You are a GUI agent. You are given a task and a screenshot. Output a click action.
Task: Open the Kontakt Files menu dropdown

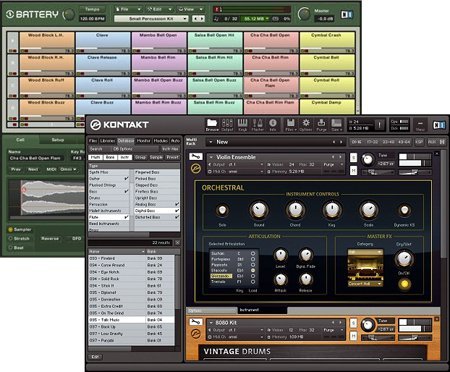[291, 125]
